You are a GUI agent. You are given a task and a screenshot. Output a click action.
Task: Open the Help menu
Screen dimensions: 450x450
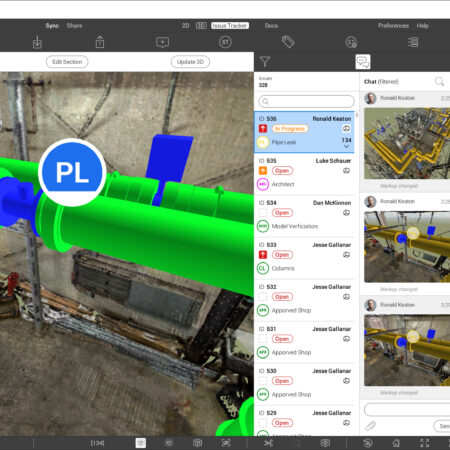422,26
